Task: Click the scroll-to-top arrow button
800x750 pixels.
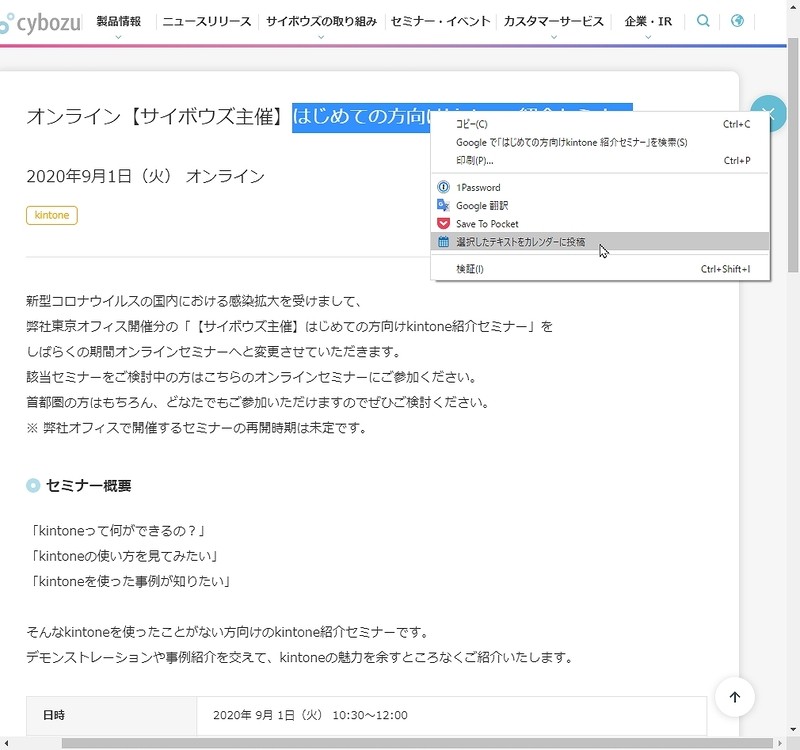Action: click(x=735, y=697)
